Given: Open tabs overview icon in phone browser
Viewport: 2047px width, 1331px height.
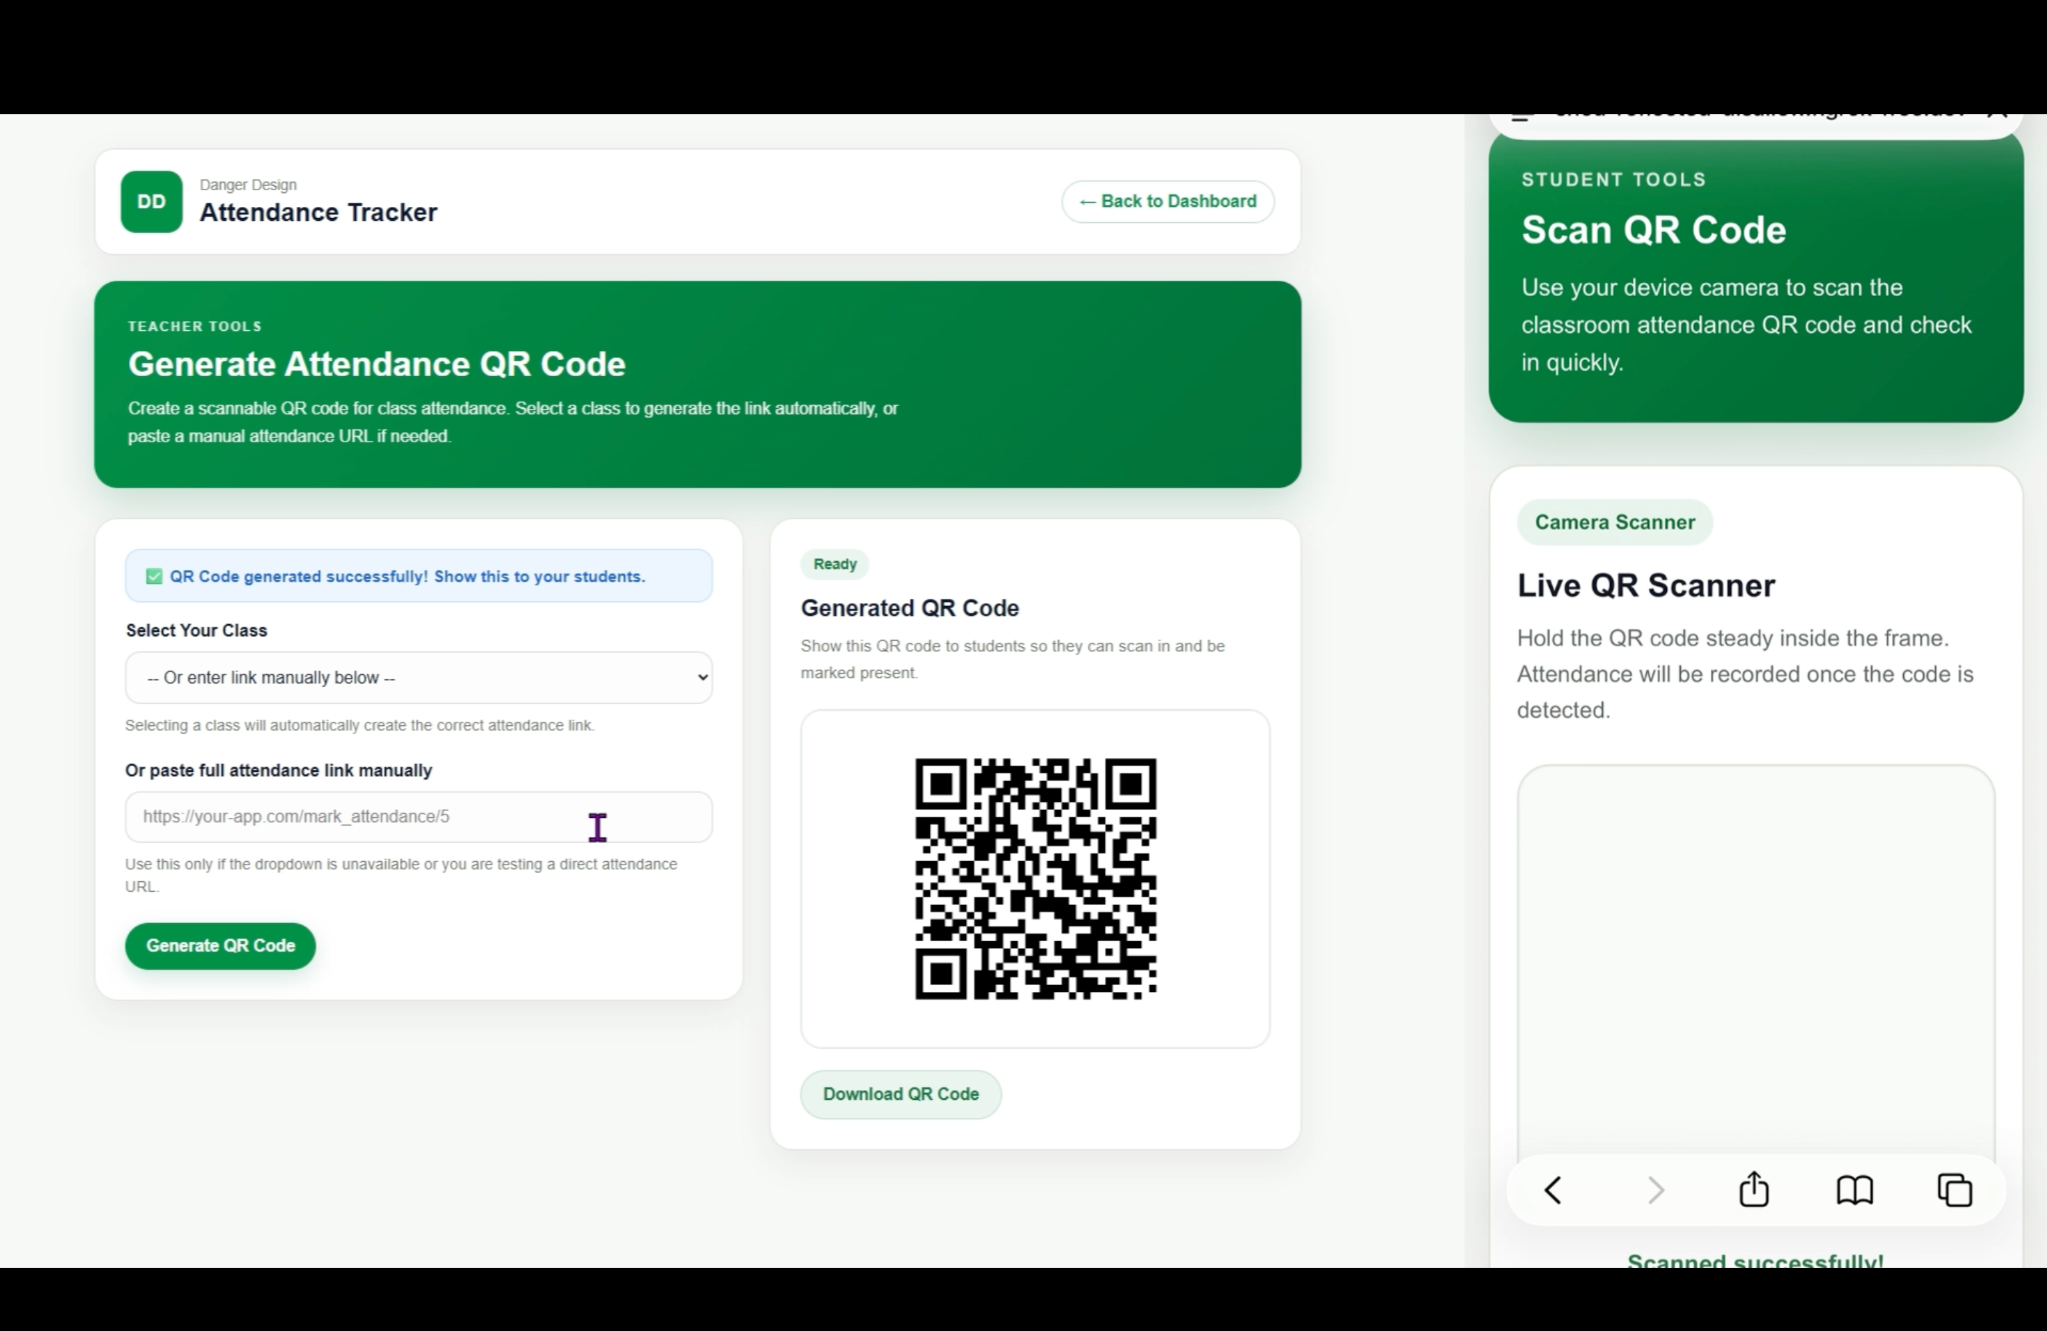Looking at the screenshot, I should tap(1955, 1190).
